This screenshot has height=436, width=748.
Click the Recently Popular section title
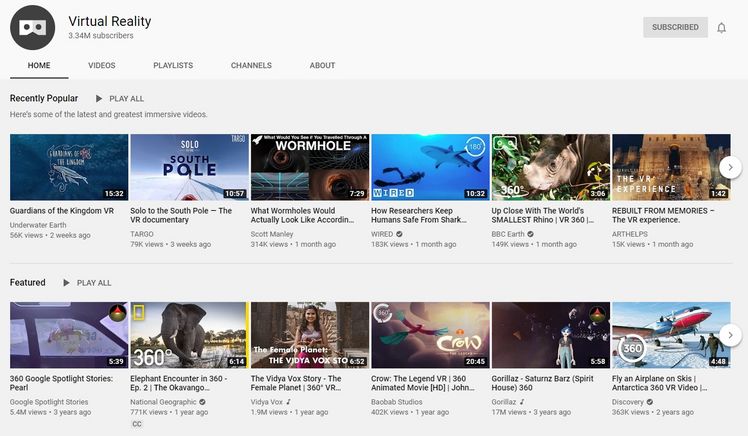pyautogui.click(x=44, y=98)
